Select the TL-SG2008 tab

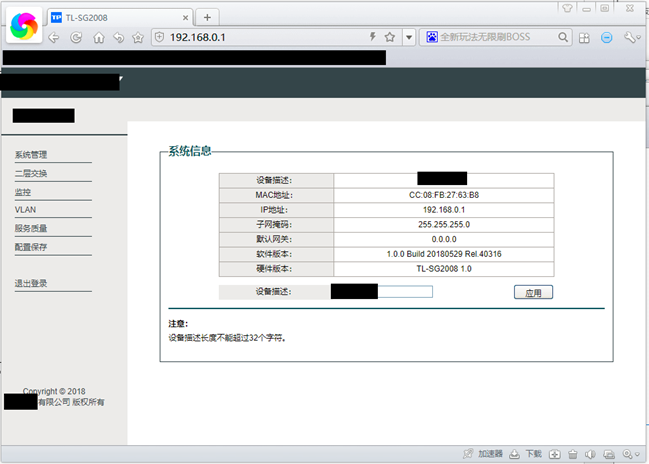coord(120,18)
